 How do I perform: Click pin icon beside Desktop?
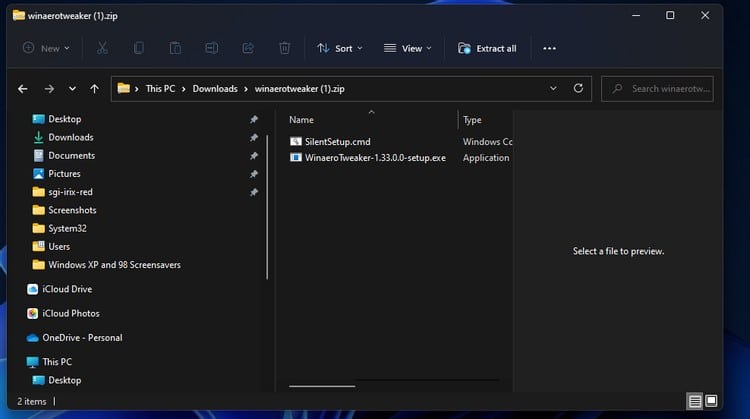(254, 119)
